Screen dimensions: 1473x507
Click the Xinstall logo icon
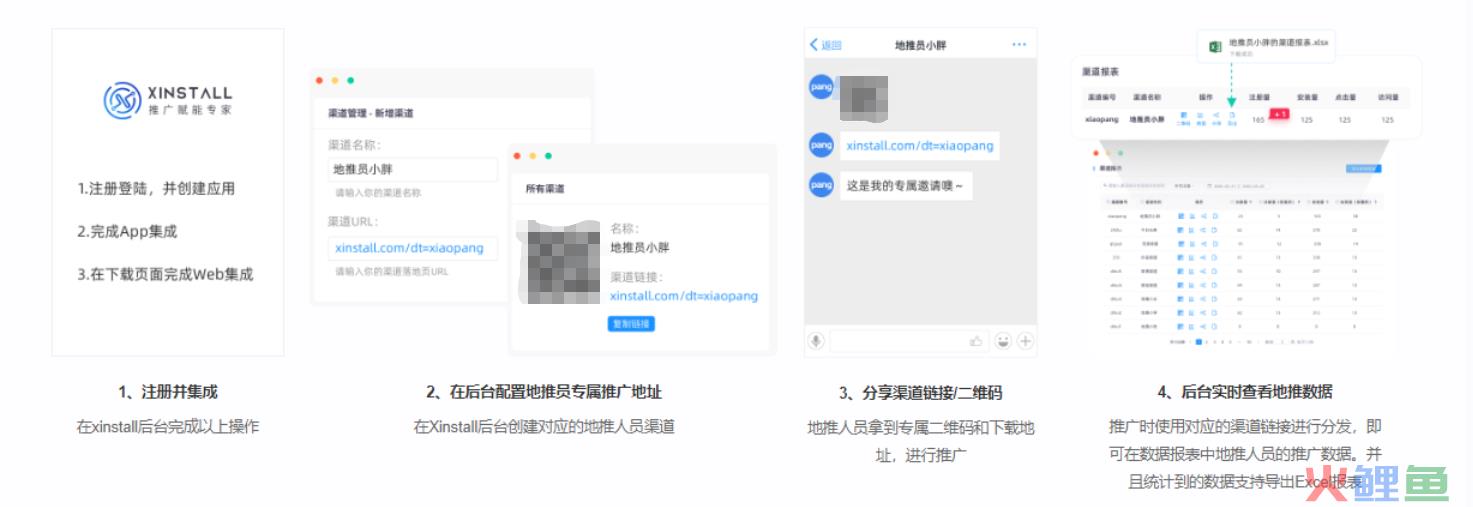click(x=122, y=100)
